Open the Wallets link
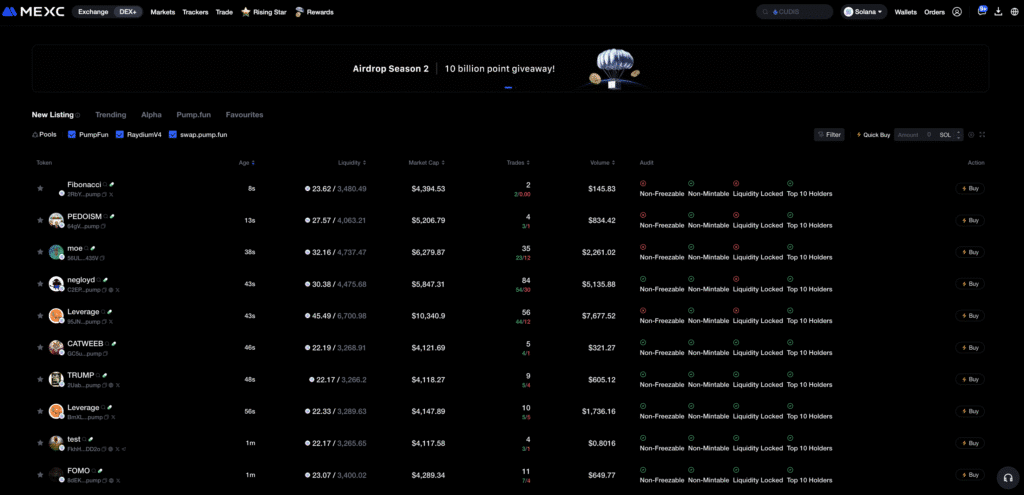This screenshot has width=1024, height=495. coord(906,12)
